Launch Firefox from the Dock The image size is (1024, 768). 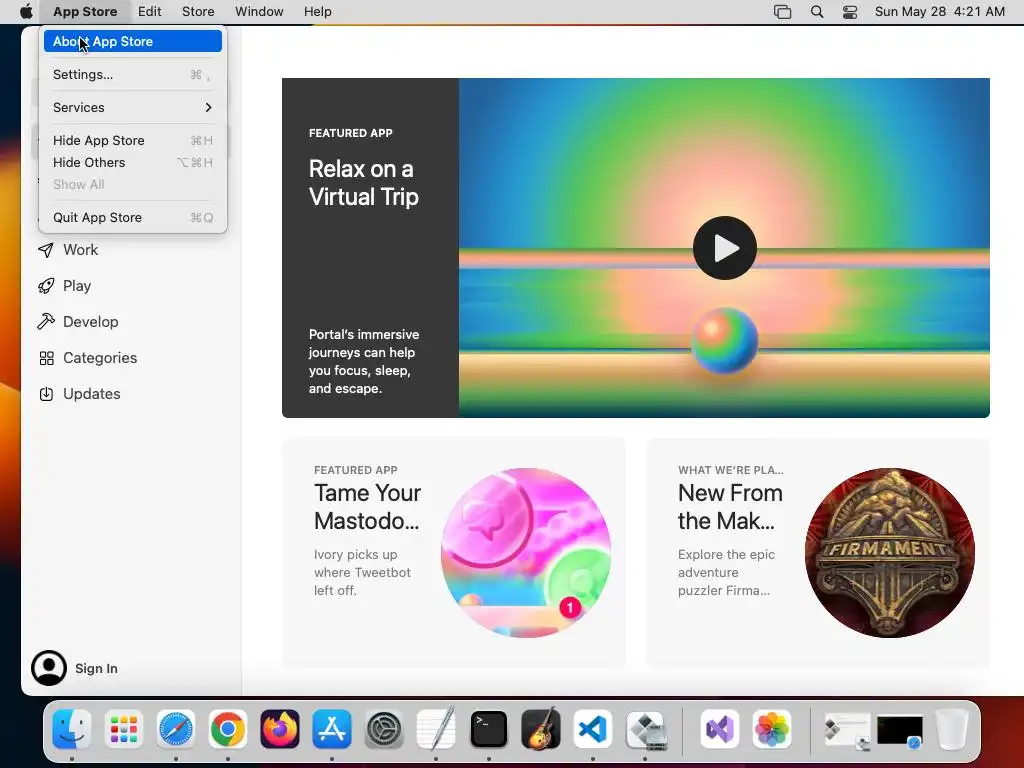tap(280, 729)
